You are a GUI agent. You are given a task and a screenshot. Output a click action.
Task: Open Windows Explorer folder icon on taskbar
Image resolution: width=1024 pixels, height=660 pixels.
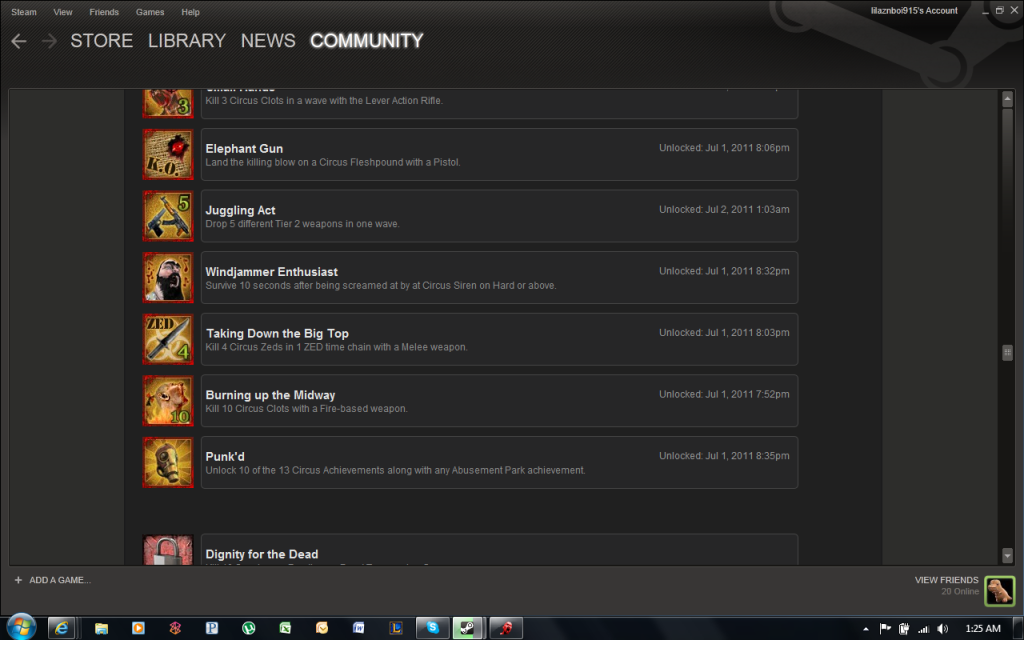[101, 628]
